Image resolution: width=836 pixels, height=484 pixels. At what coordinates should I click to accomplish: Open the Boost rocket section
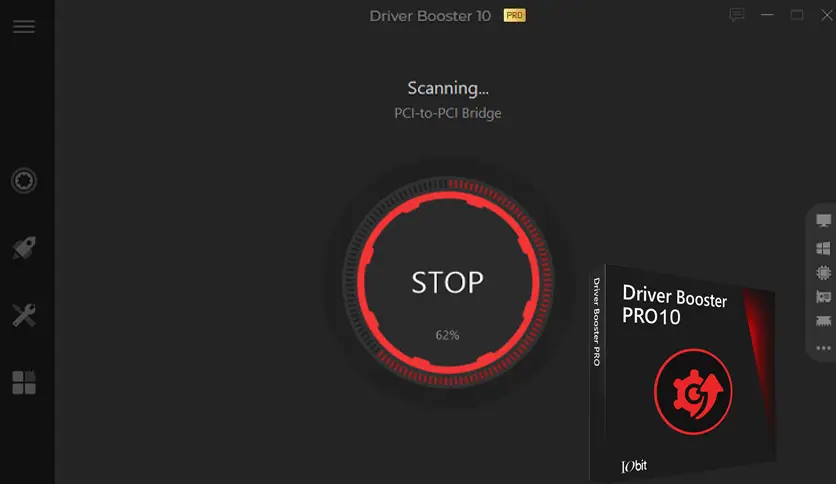24,248
